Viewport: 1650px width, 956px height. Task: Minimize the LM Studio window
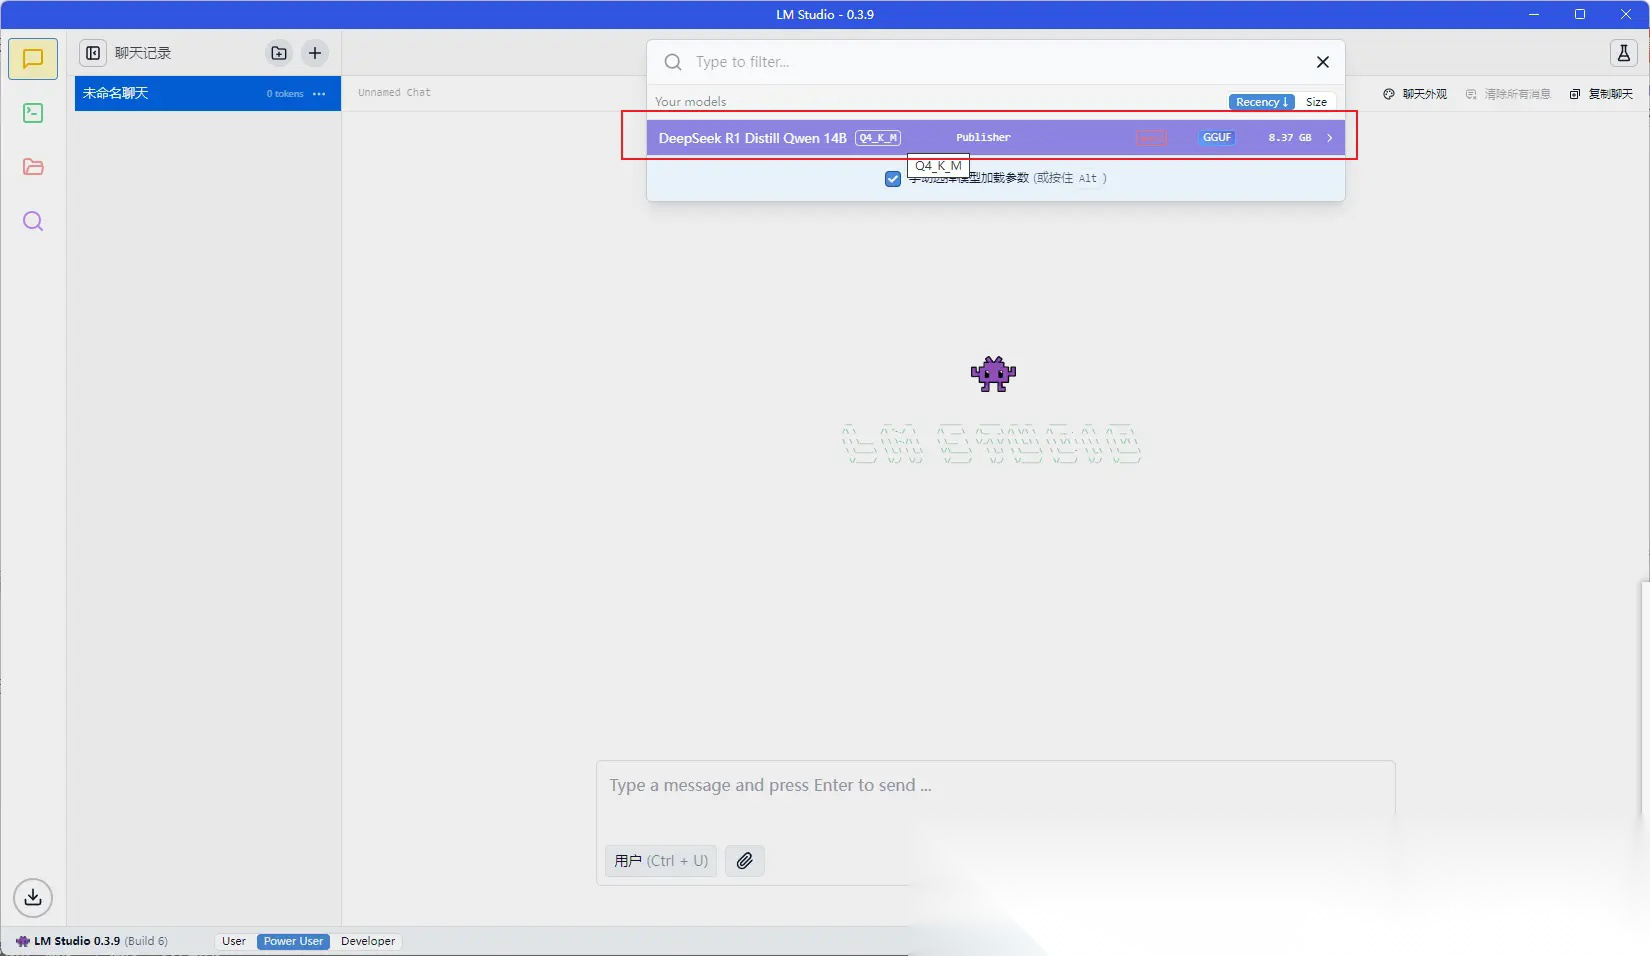coord(1534,14)
